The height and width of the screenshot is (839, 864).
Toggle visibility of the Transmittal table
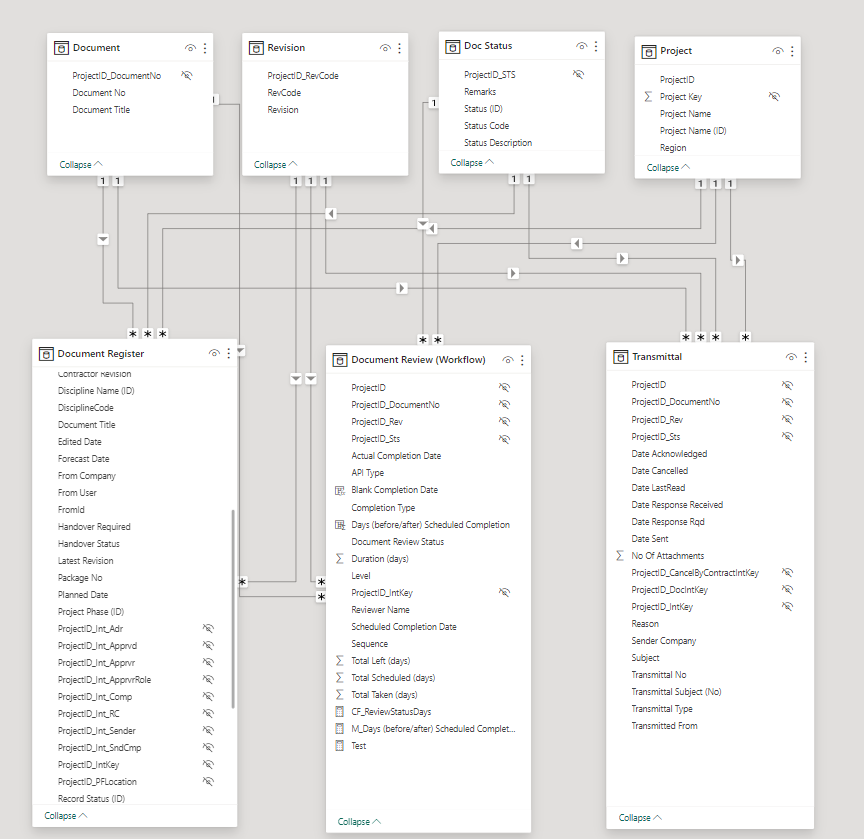click(x=791, y=357)
